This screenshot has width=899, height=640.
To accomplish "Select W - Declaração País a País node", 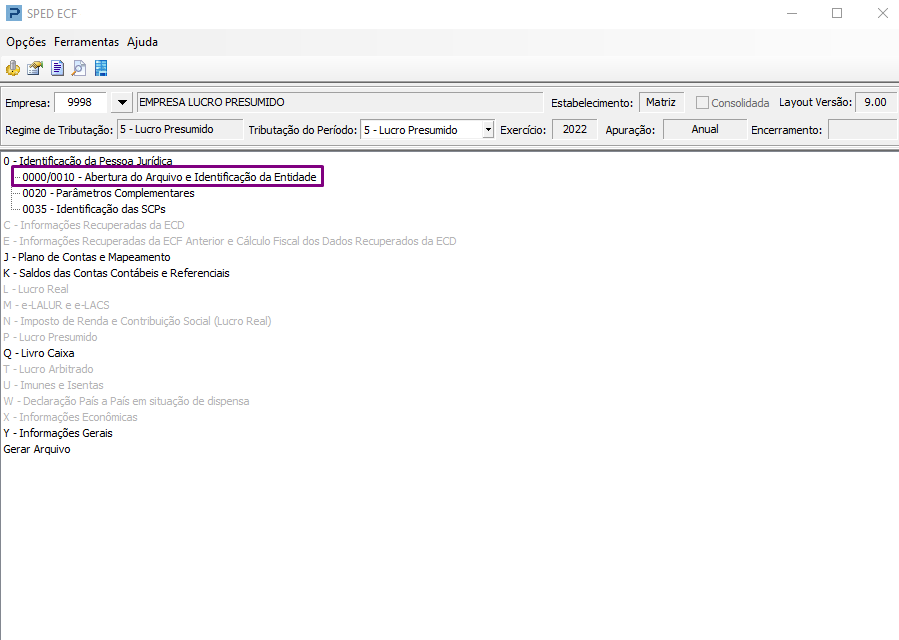I will pyautogui.click(x=126, y=402).
